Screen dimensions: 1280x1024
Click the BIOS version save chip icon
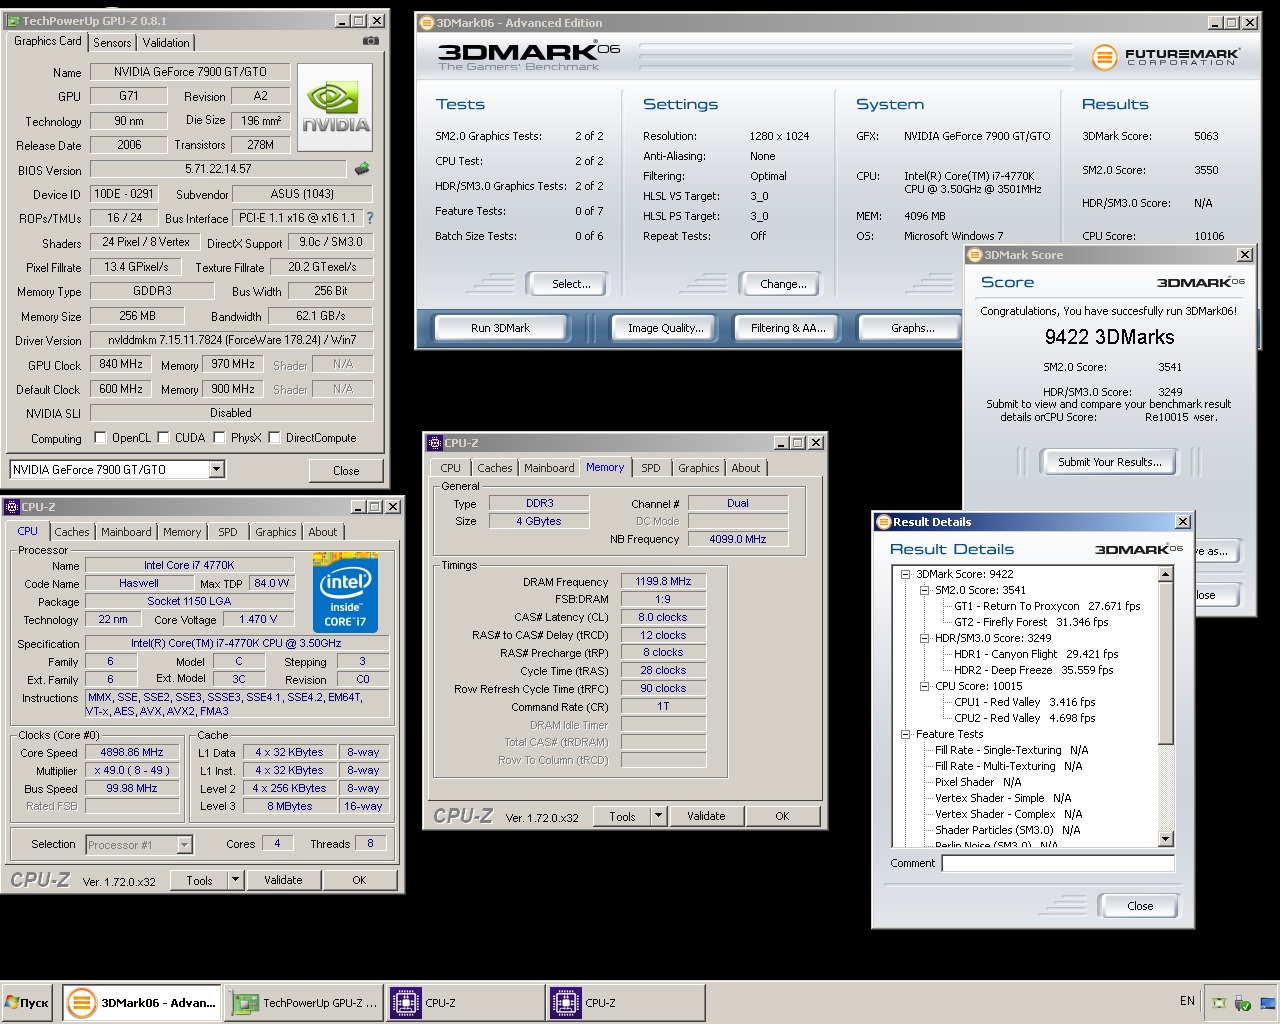362,169
